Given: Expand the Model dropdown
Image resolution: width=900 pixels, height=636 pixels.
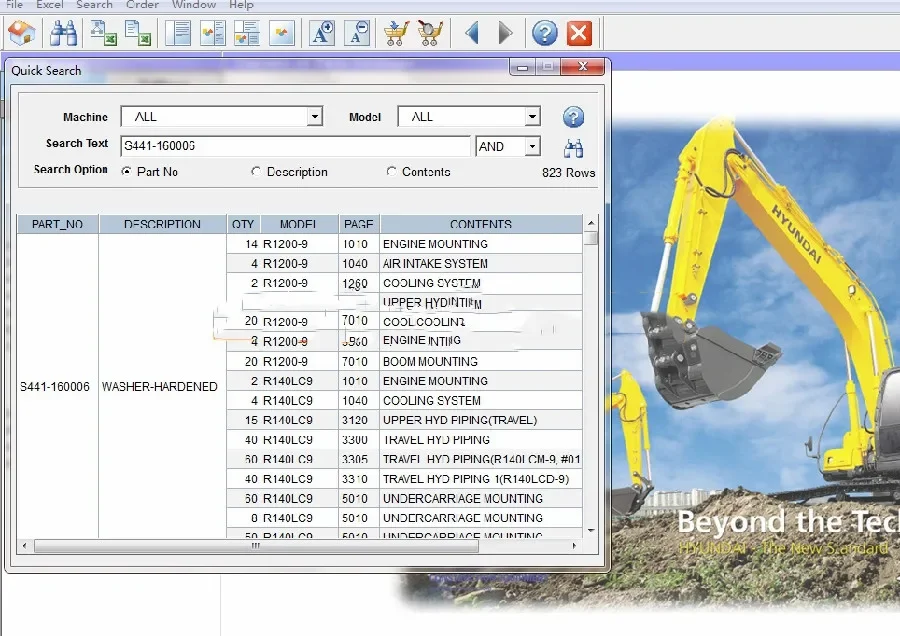Looking at the screenshot, I should tap(532, 117).
